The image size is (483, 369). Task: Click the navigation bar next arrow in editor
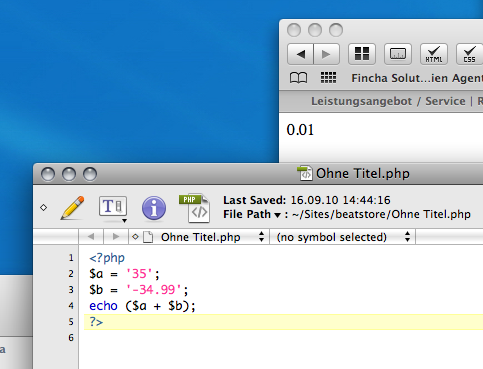coord(116,237)
